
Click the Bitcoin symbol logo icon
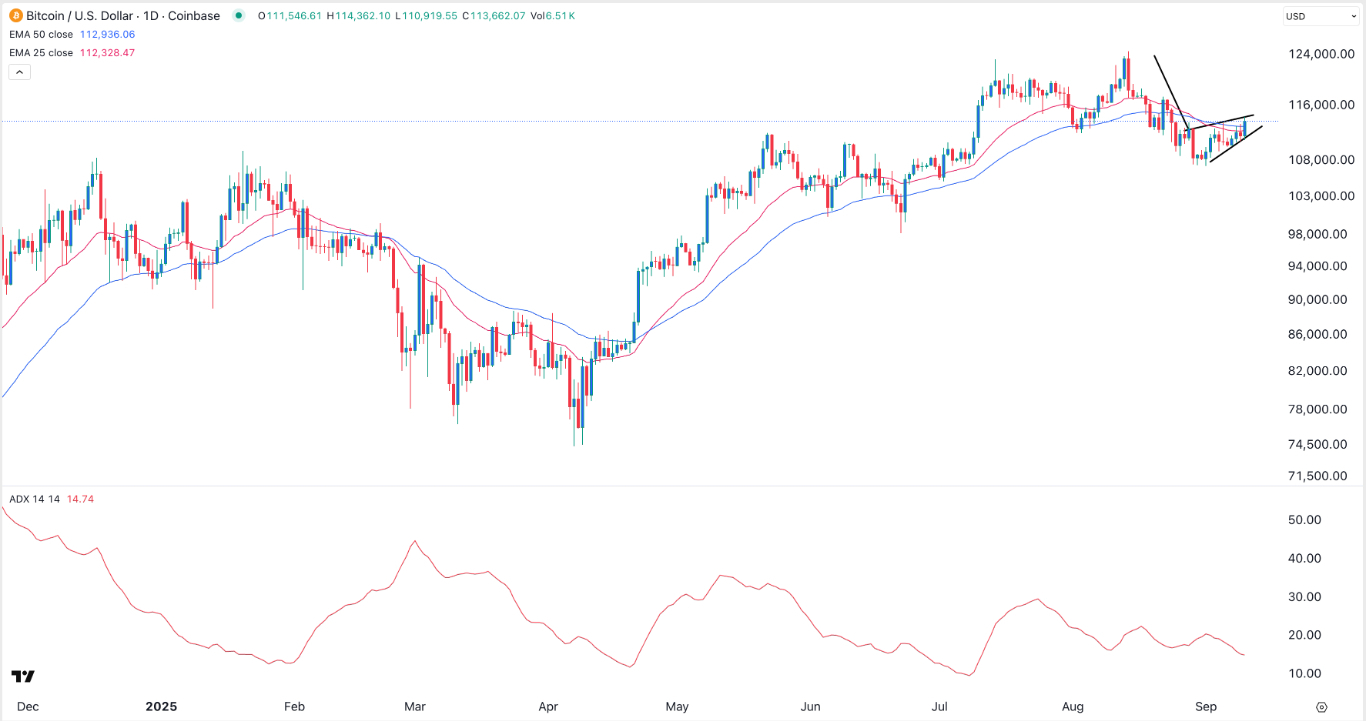click(14, 16)
